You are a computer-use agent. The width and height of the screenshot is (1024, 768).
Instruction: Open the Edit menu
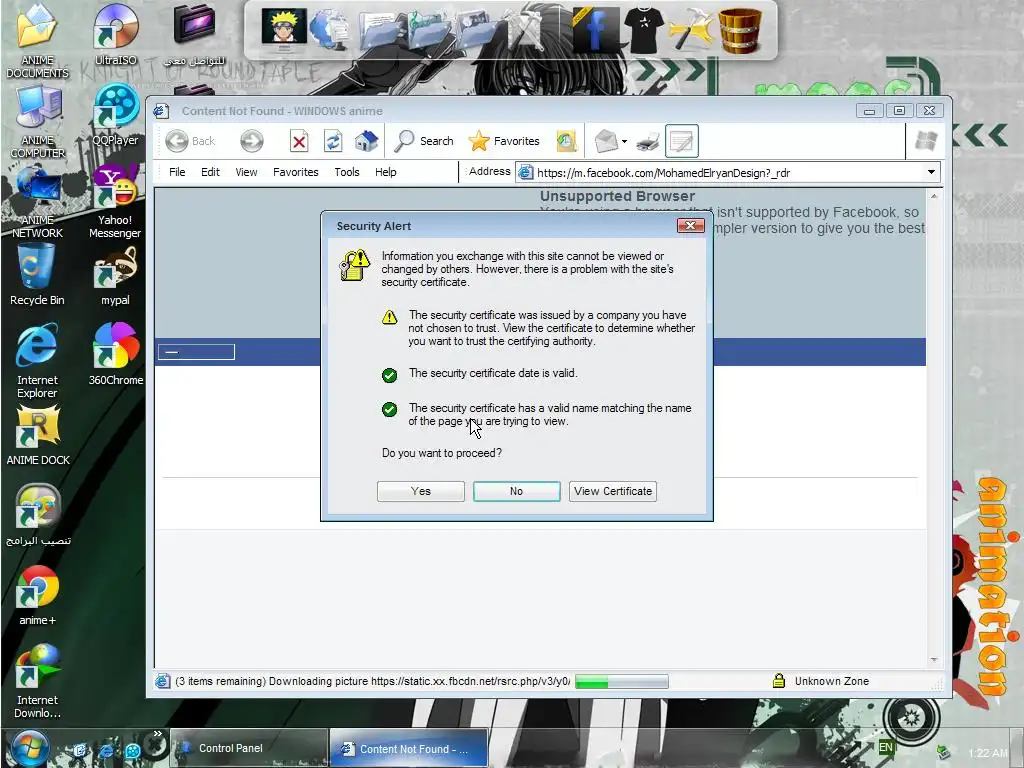tap(210, 172)
